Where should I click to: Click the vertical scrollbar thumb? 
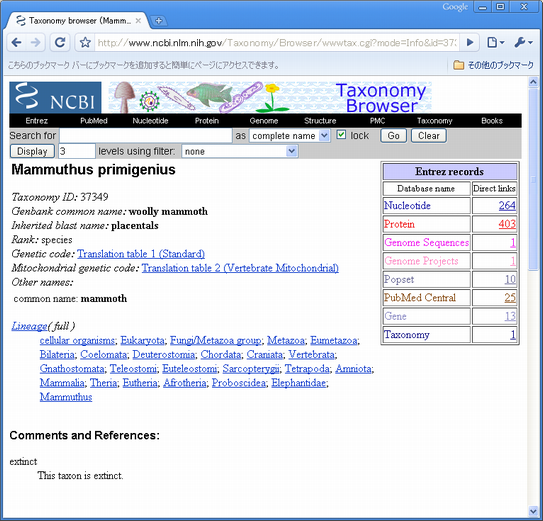click(x=533, y=179)
